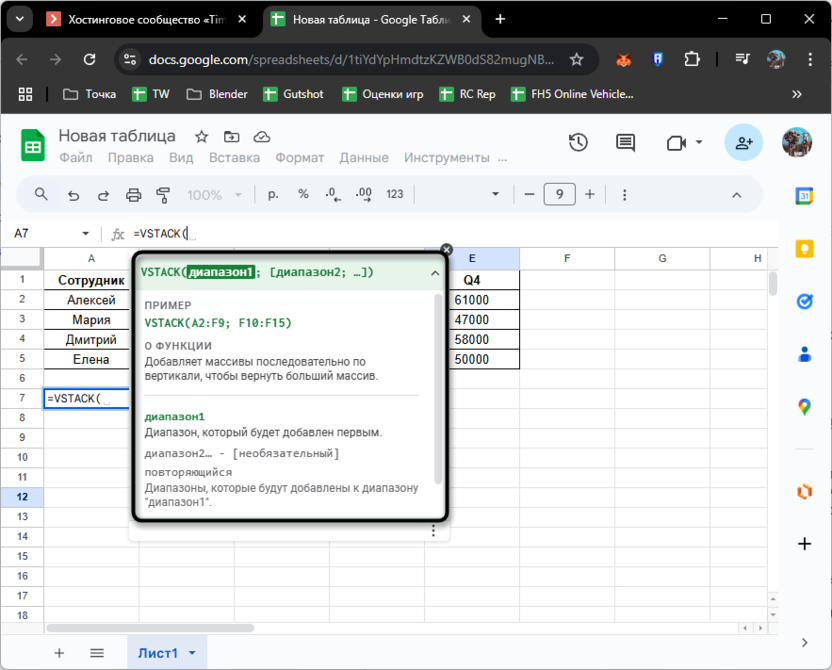
Task: Add a new sheet with plus button
Action: coord(59,653)
